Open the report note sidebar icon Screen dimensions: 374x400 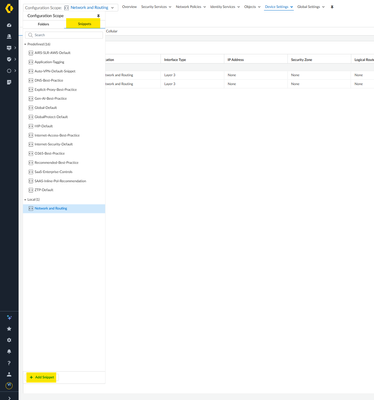pos(9,82)
